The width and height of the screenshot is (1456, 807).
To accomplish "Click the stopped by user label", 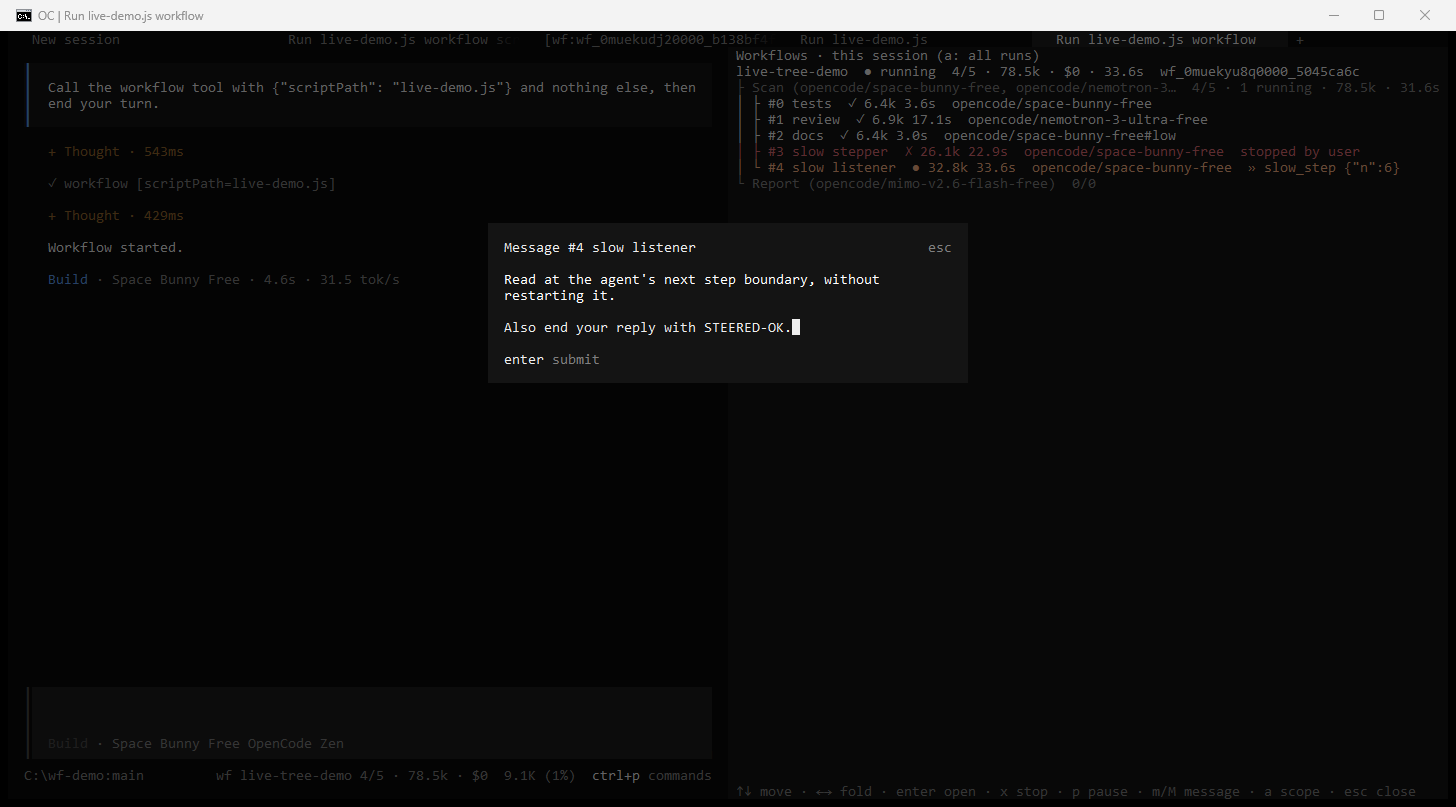I will (1300, 152).
